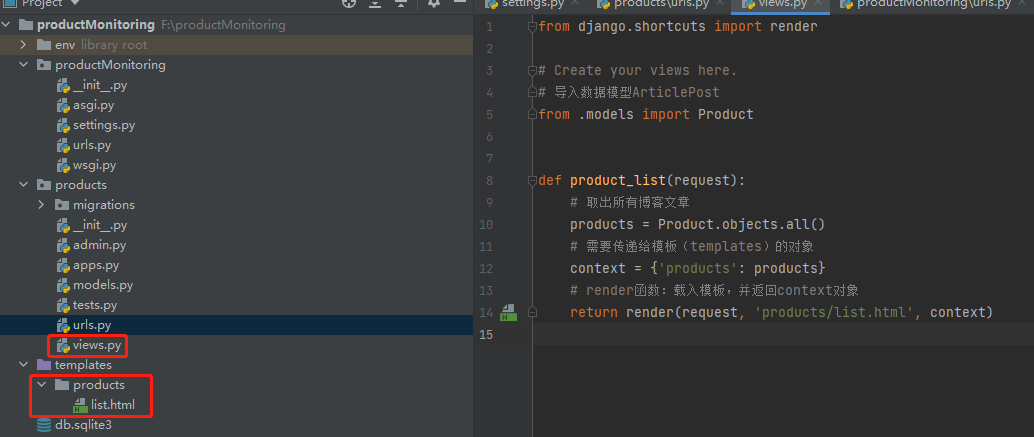Select views.py in the project tree
Screen dimensions: 1034x437
pyautogui.click(x=97, y=345)
